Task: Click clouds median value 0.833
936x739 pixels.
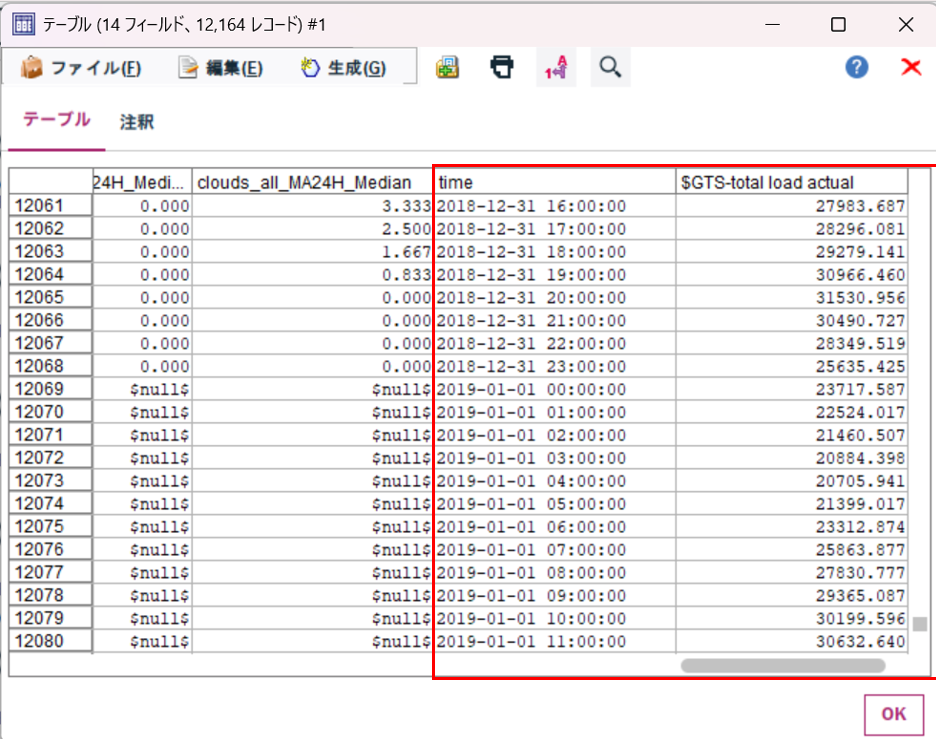Action: [x=313, y=275]
